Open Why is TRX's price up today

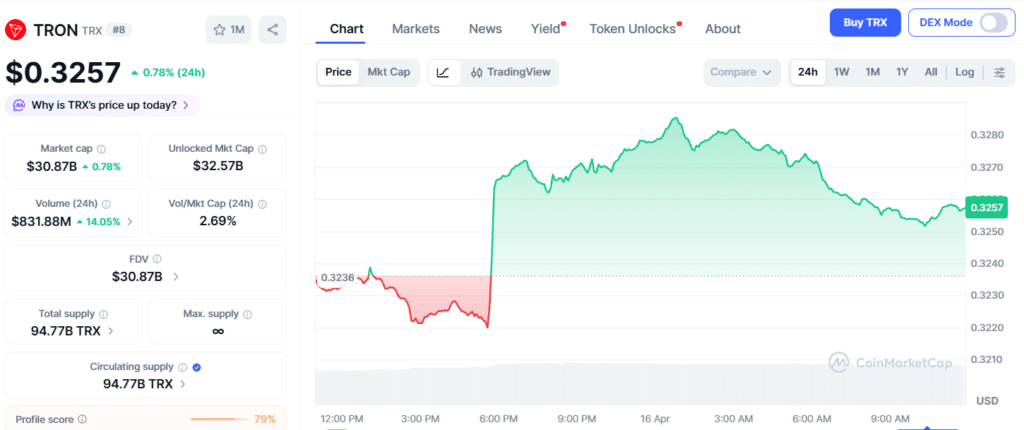pyautogui.click(x=103, y=105)
